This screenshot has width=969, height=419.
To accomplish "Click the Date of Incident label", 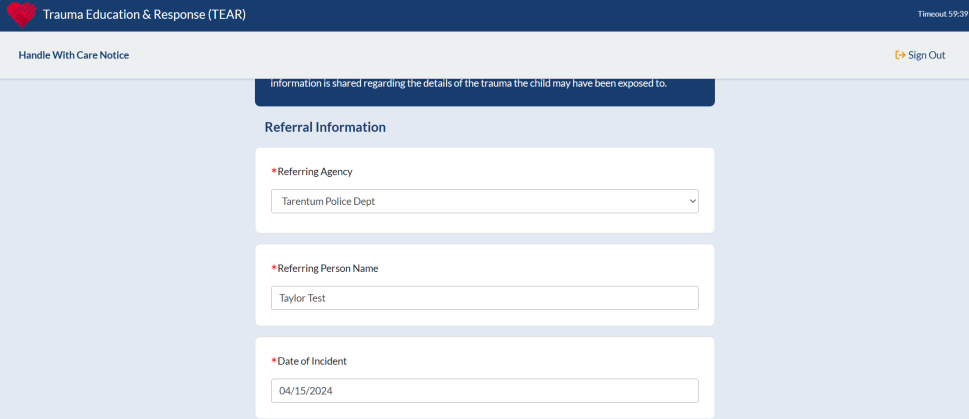I will click(x=312, y=361).
